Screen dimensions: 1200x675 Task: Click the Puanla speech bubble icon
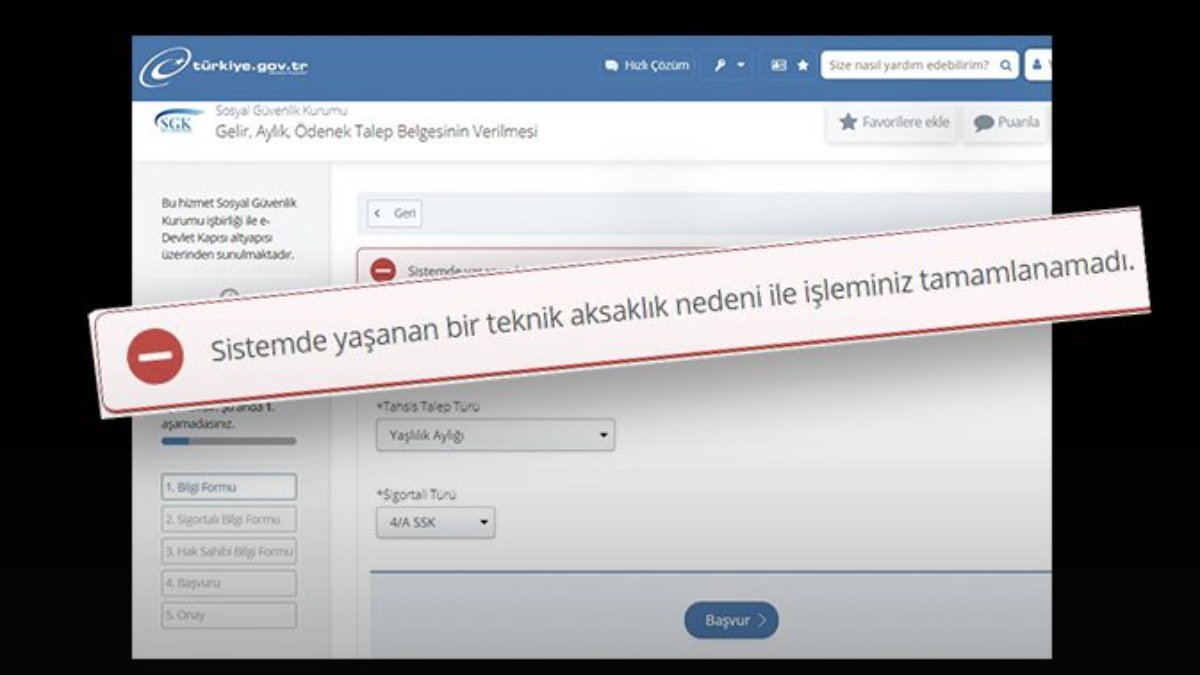click(x=983, y=124)
